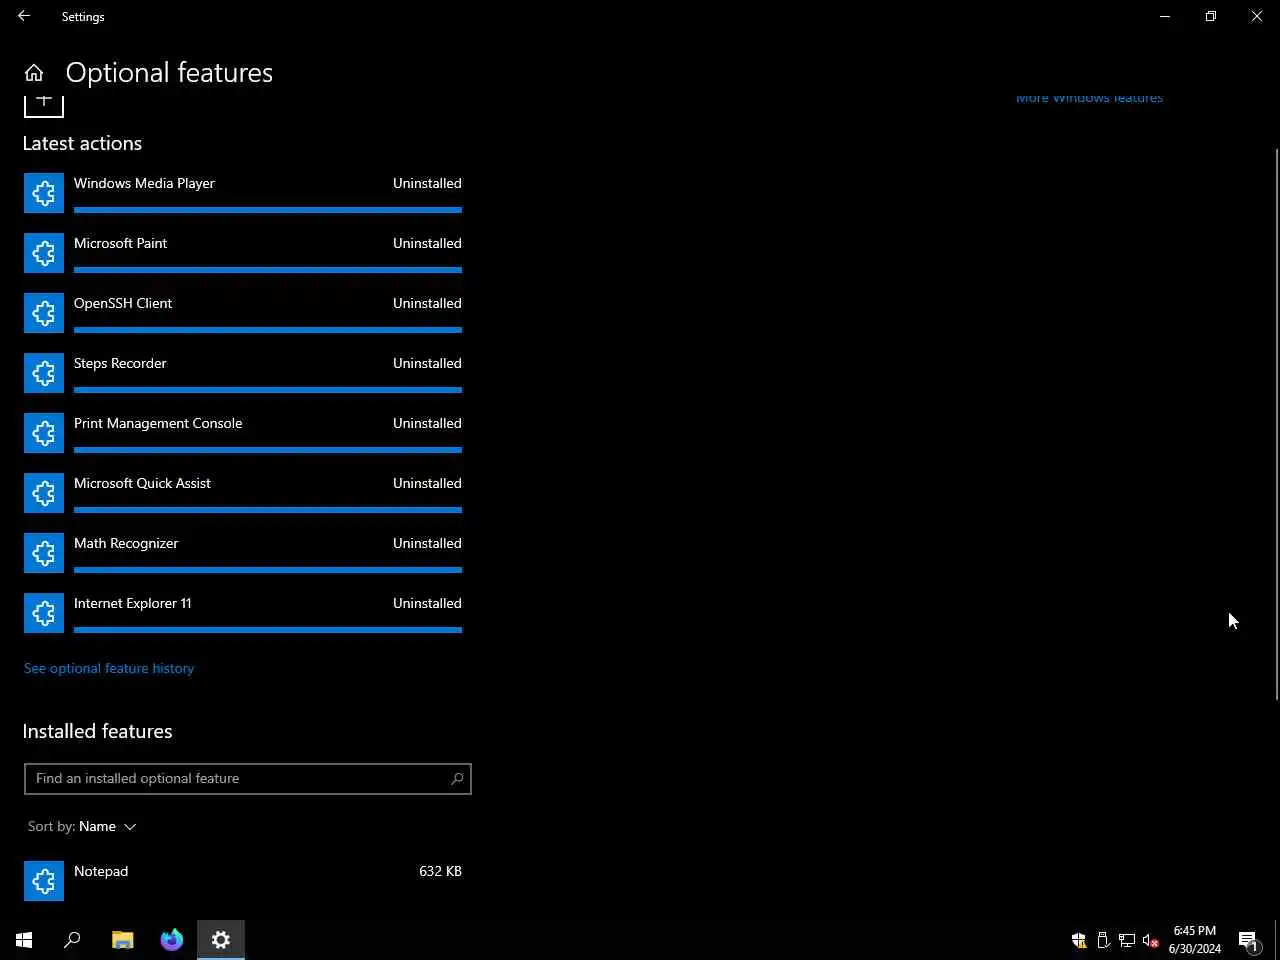1280x960 pixels.
Task: Select the Internet Explorer 11 text
Action: [132, 604]
